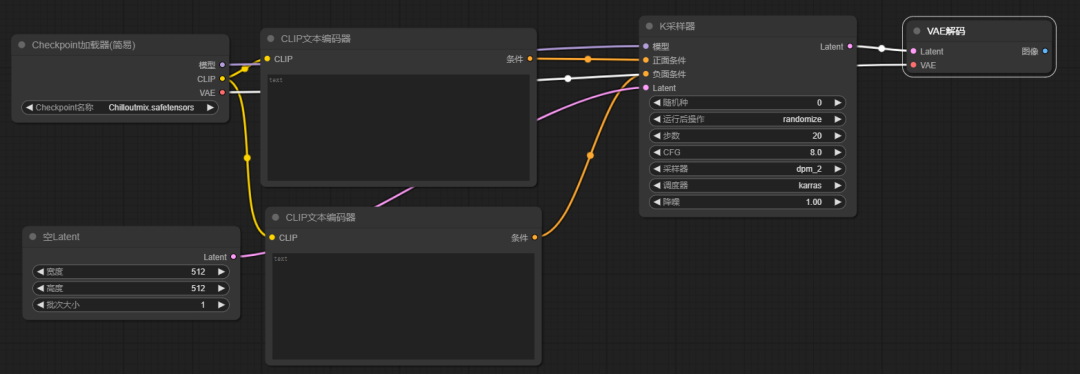The height and width of the screenshot is (374, 1080).
Task: Click CLIP input port of upper CLIP文本编码器
Action: (x=267, y=59)
